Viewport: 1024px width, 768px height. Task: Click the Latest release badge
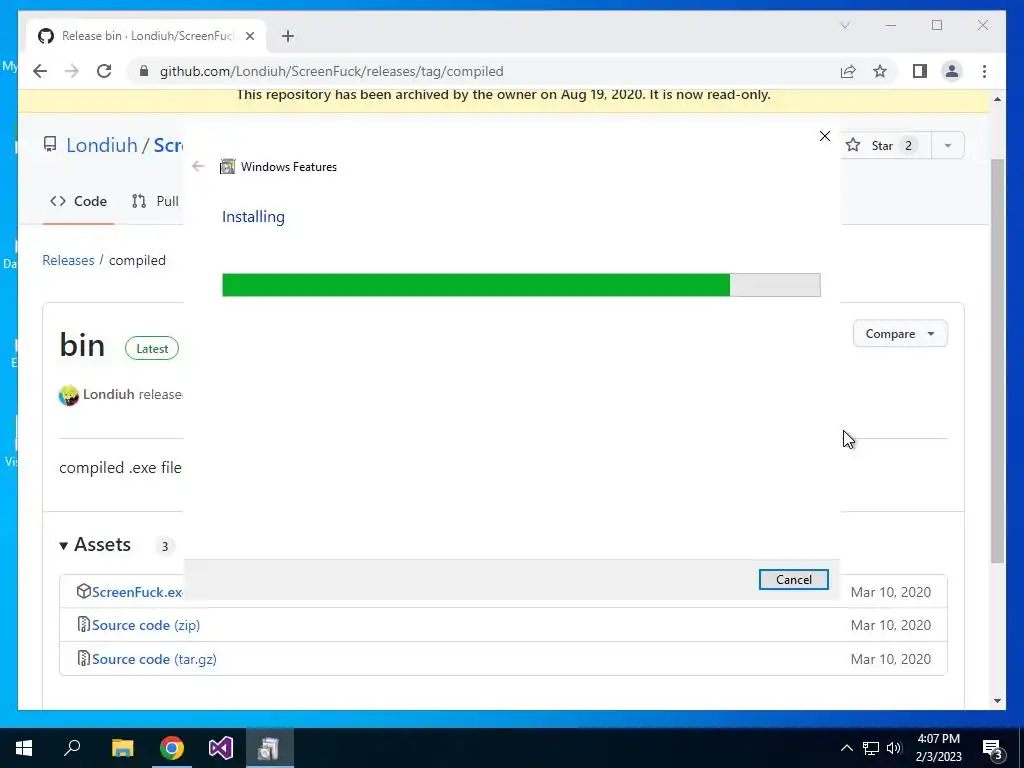[152, 349]
